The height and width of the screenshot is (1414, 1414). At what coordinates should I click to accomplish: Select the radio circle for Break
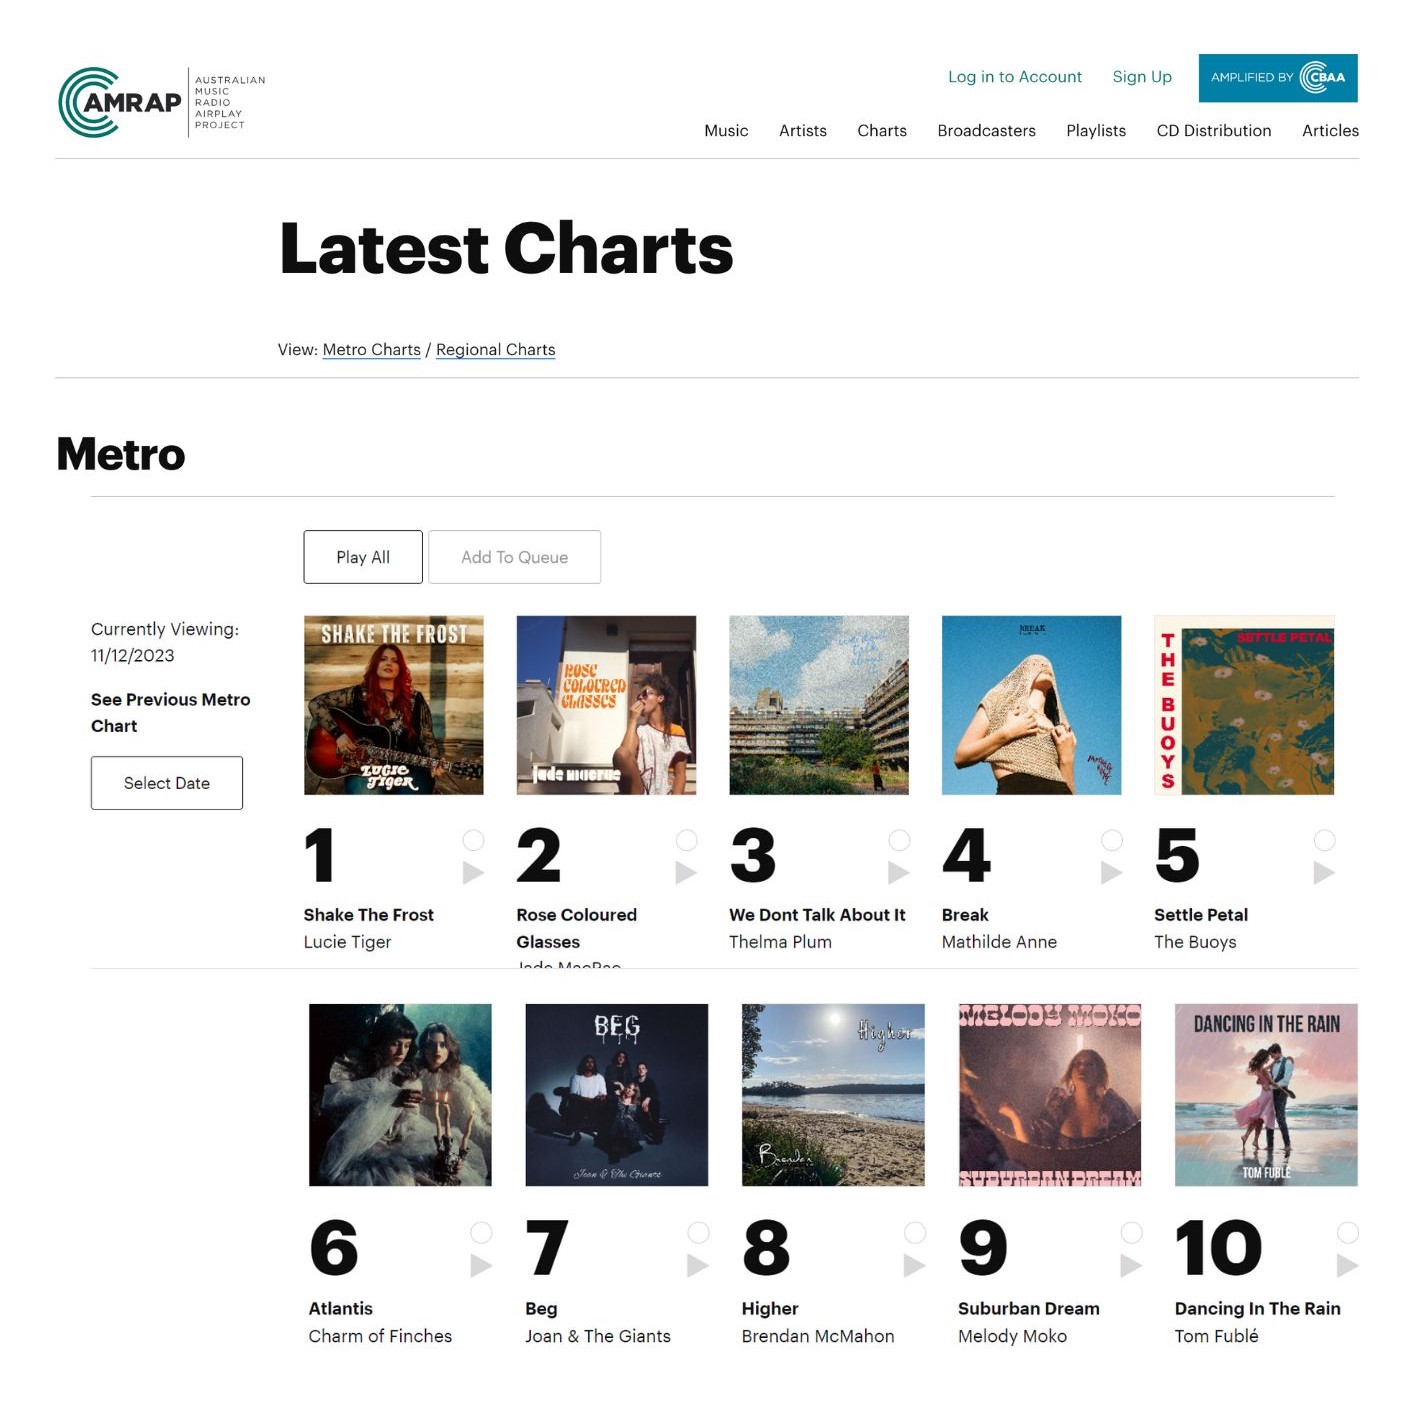click(1111, 840)
